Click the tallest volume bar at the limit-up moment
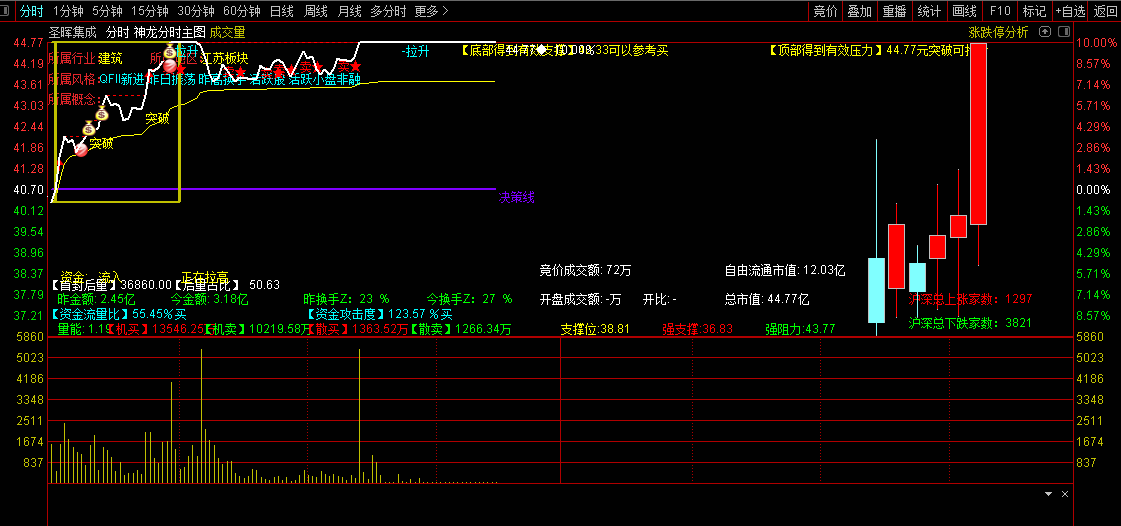This screenshot has width=1121, height=526. (x=359, y=416)
